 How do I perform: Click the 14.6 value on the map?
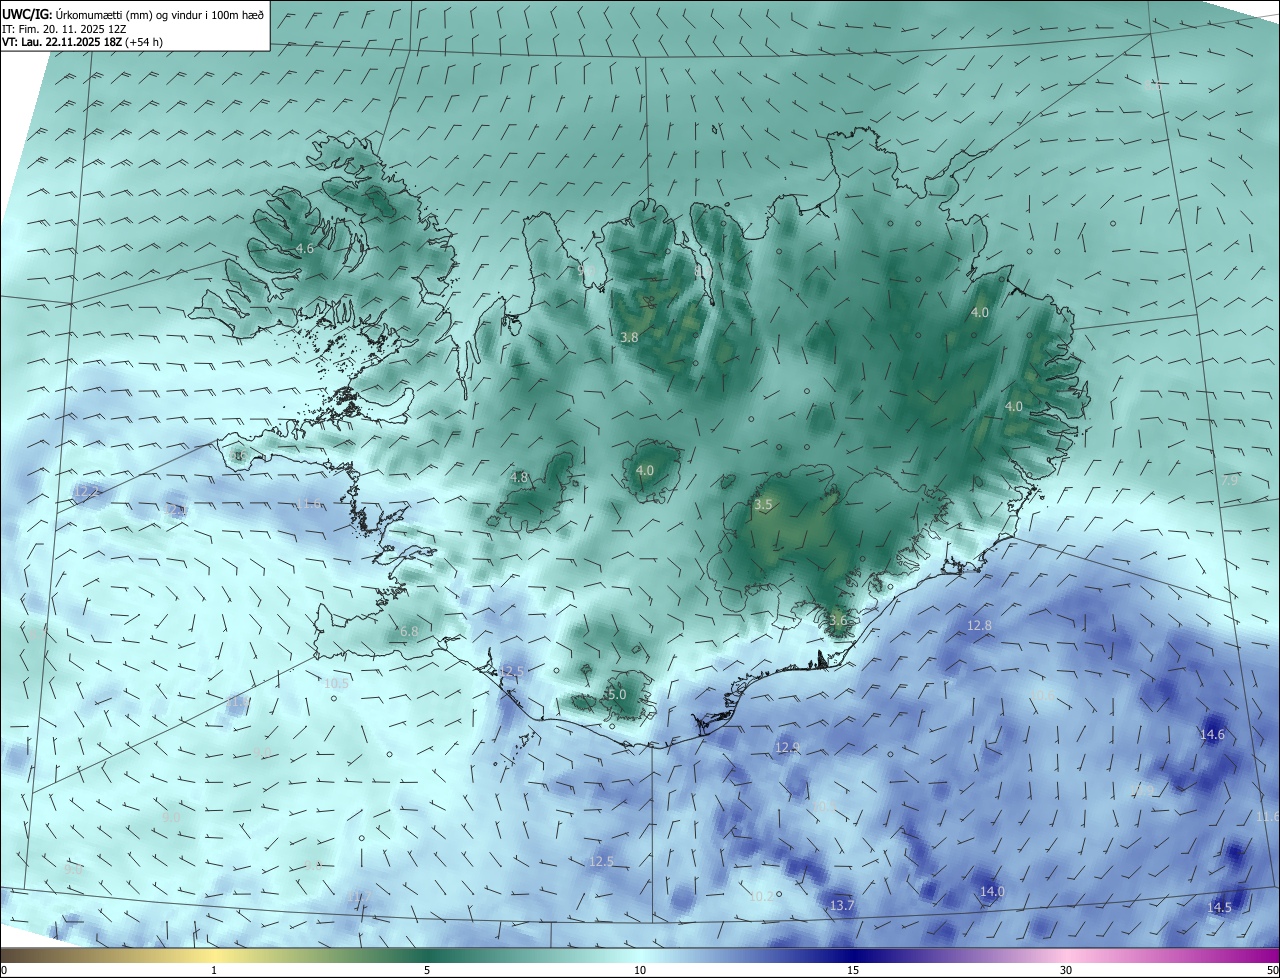[1212, 734]
